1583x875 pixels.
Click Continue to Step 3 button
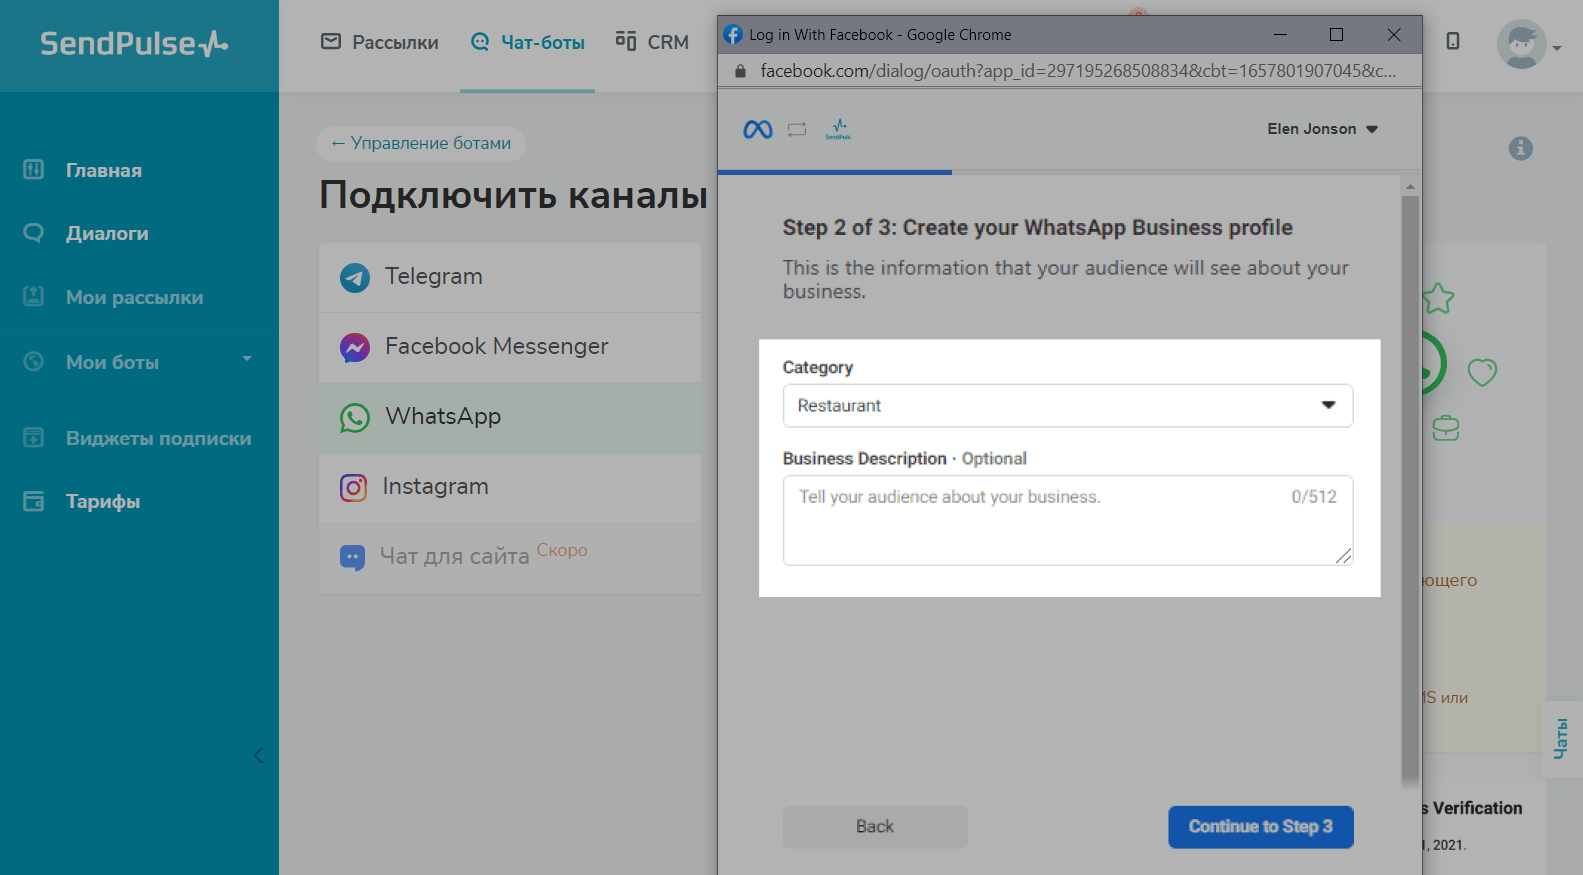click(1260, 827)
